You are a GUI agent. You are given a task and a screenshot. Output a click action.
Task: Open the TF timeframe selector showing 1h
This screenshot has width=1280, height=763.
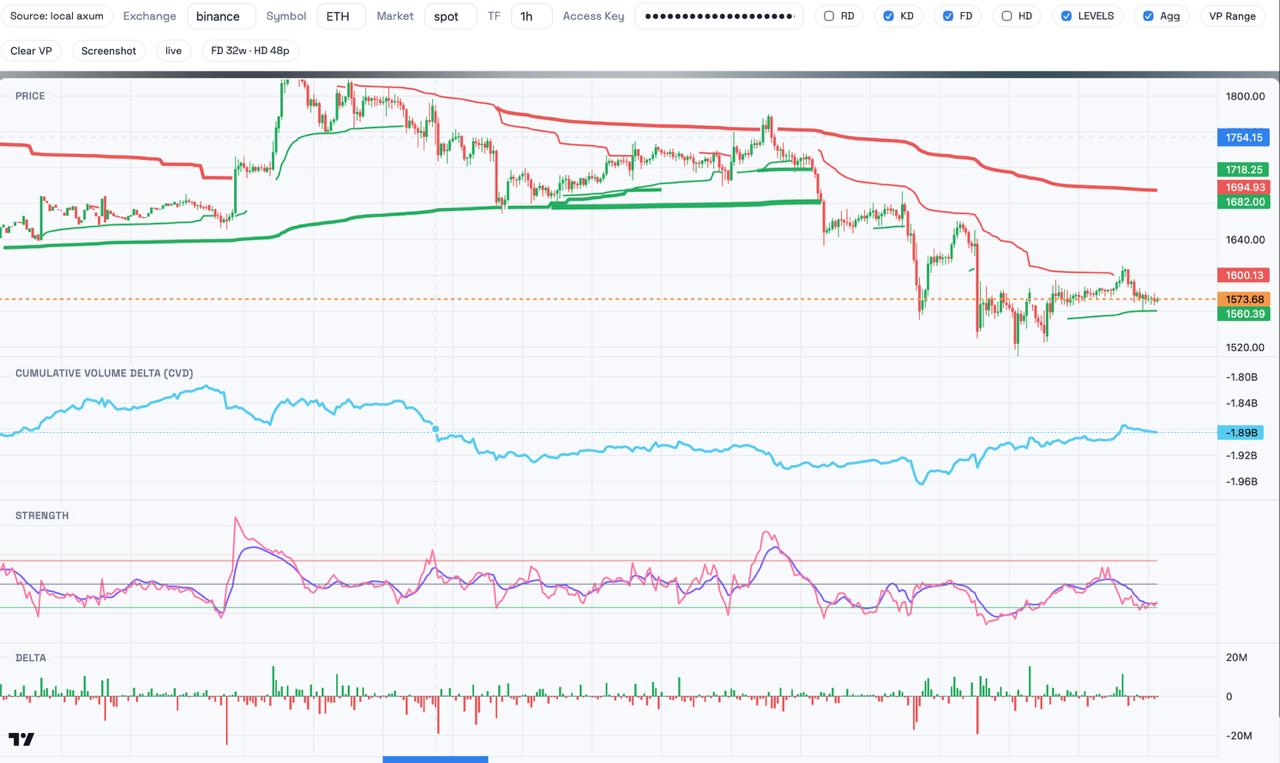coord(531,16)
